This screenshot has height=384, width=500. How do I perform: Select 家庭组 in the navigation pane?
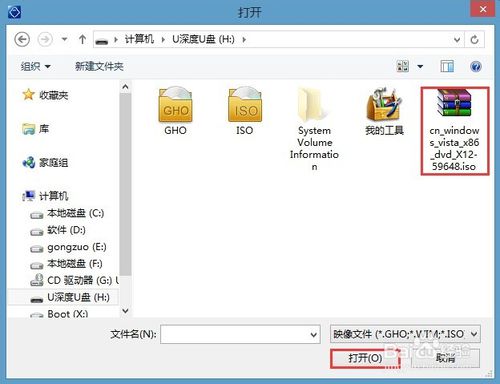click(x=45, y=162)
